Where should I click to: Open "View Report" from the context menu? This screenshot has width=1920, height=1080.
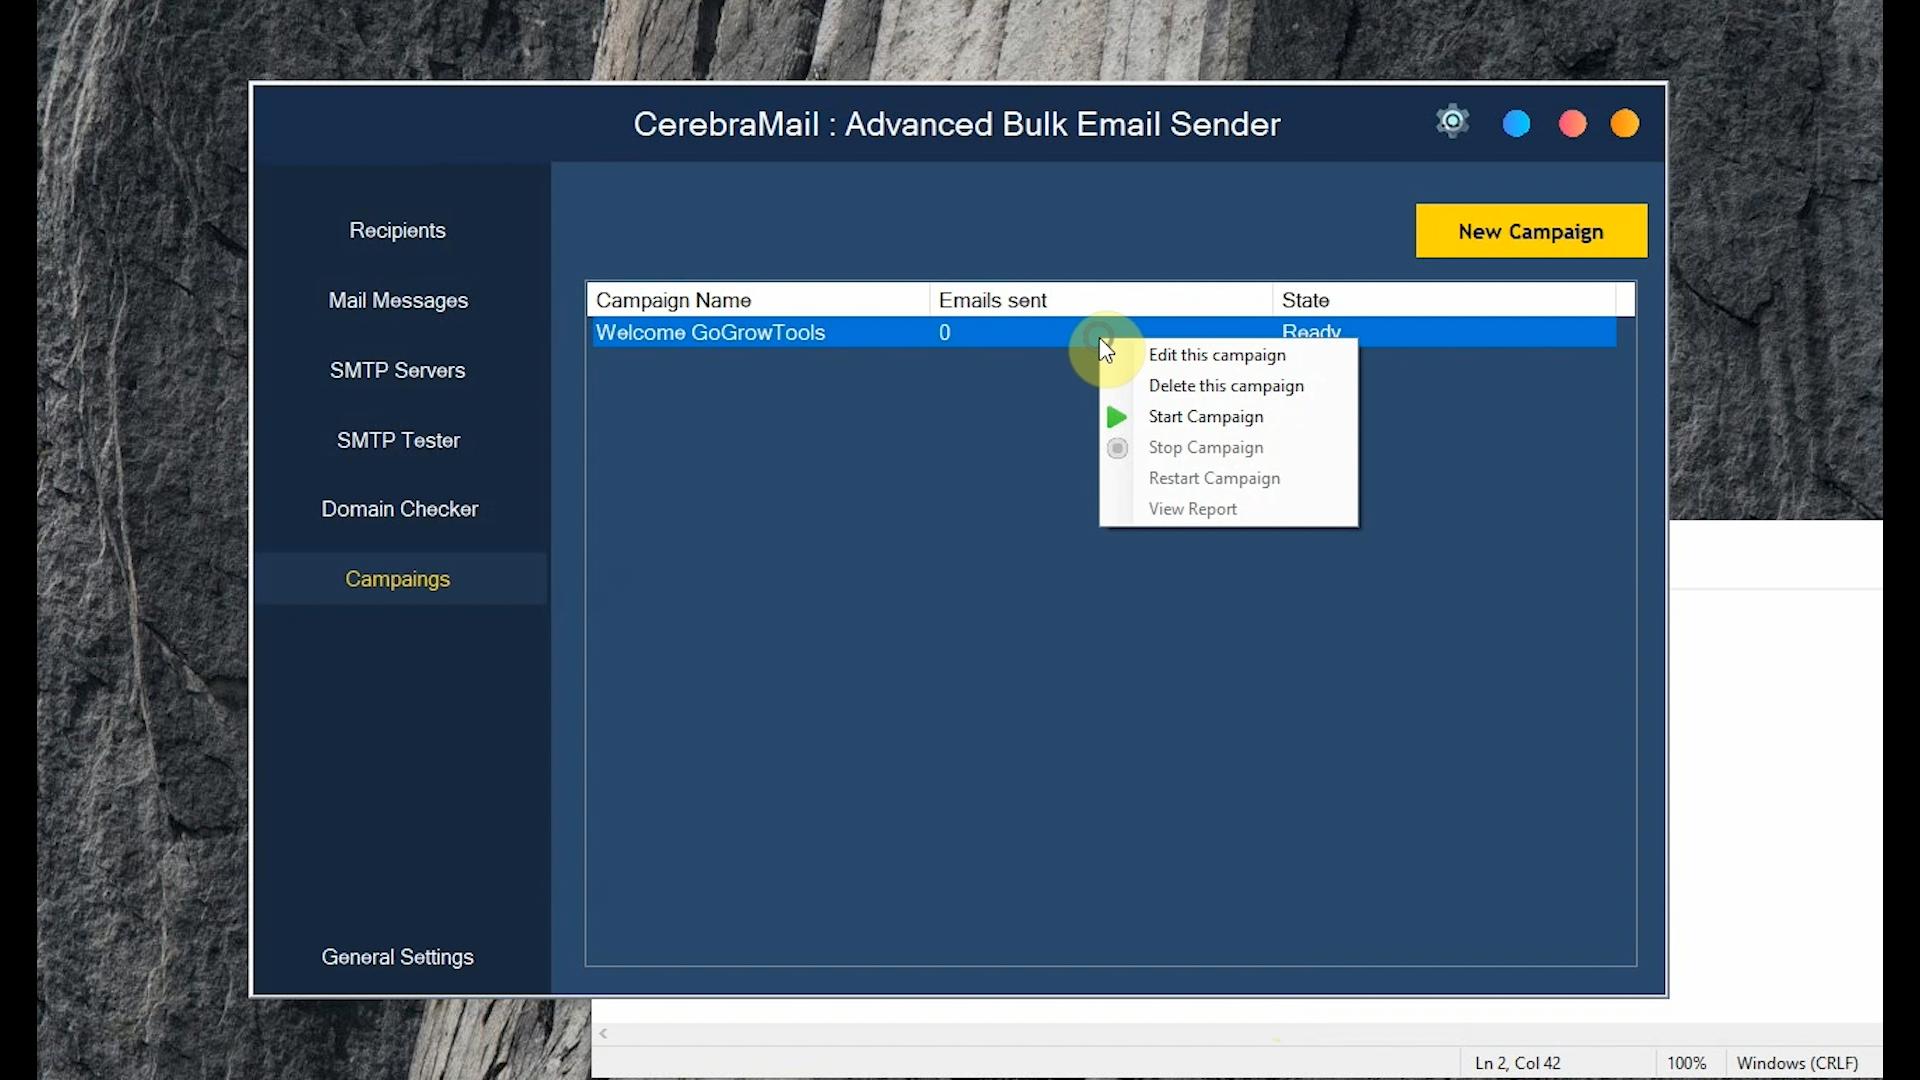(x=1192, y=509)
